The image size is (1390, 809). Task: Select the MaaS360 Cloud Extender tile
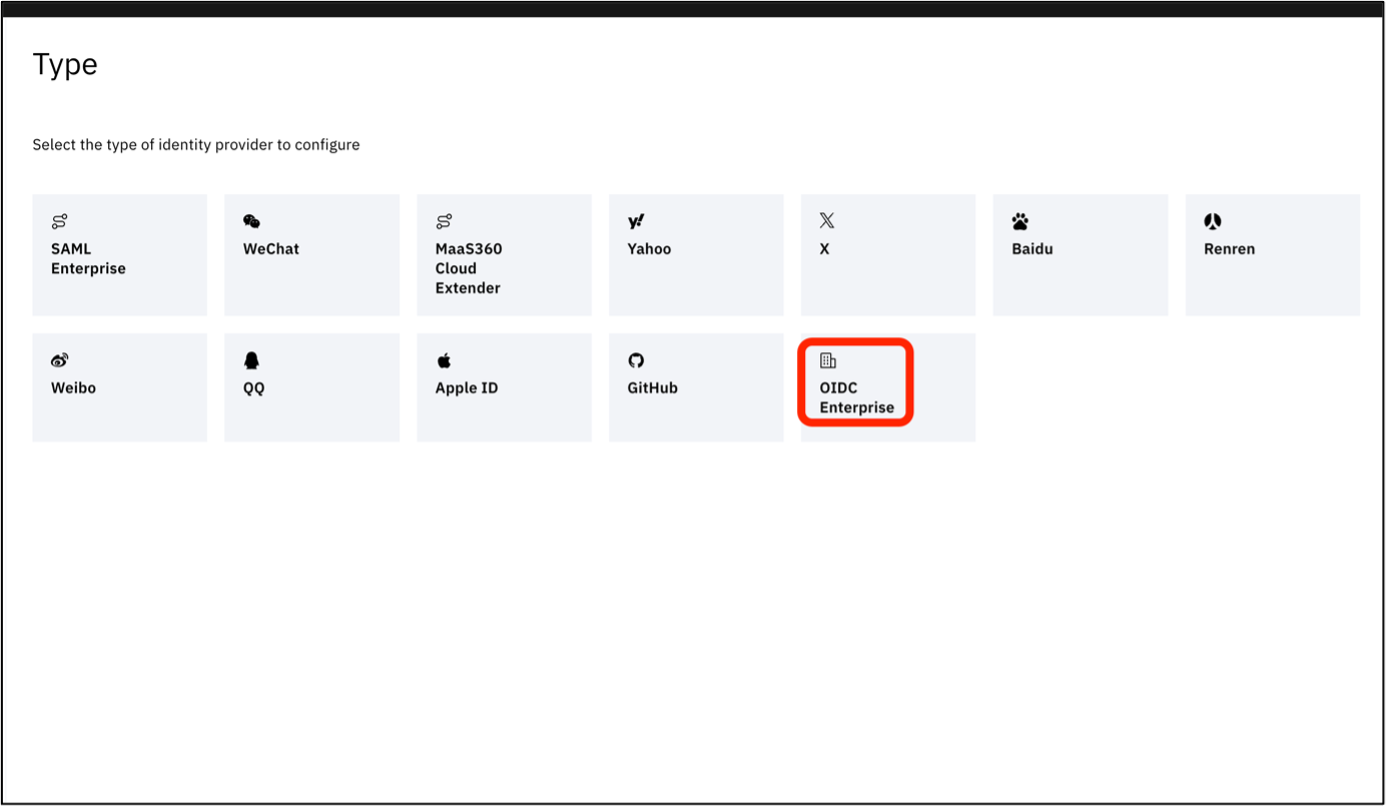(503, 254)
